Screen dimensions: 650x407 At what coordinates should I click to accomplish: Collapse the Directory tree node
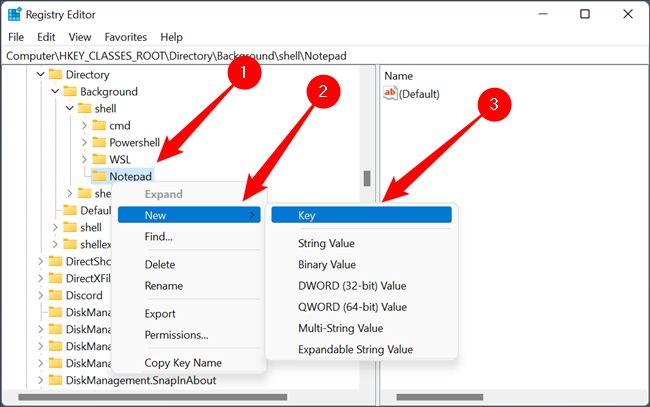click(x=41, y=74)
